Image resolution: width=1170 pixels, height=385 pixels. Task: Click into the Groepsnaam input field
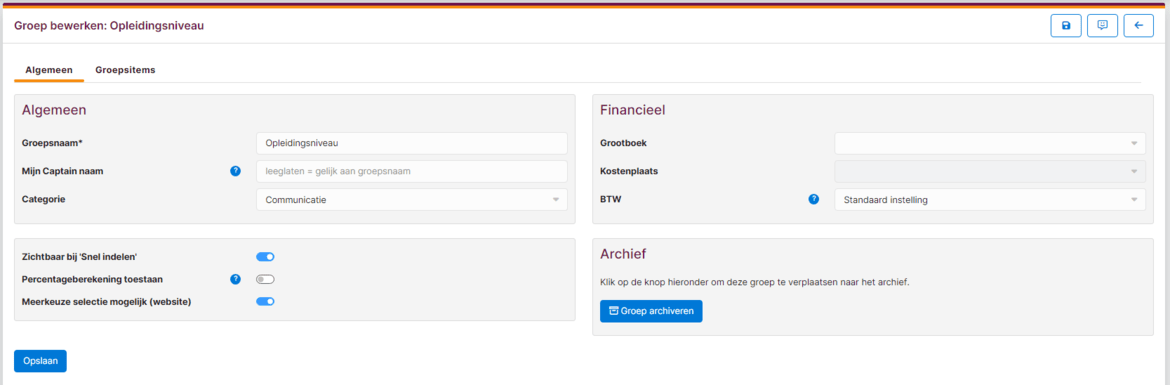click(411, 143)
